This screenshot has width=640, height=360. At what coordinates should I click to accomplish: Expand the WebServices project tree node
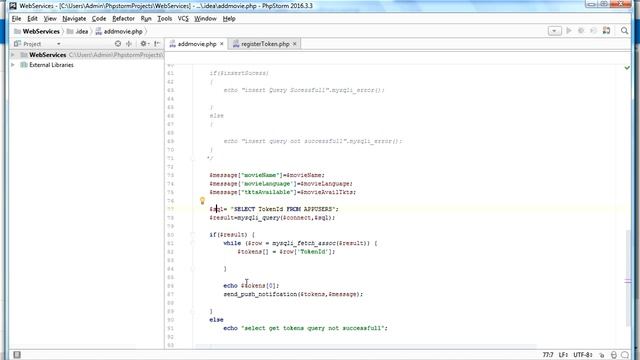pyautogui.click(x=13, y=55)
